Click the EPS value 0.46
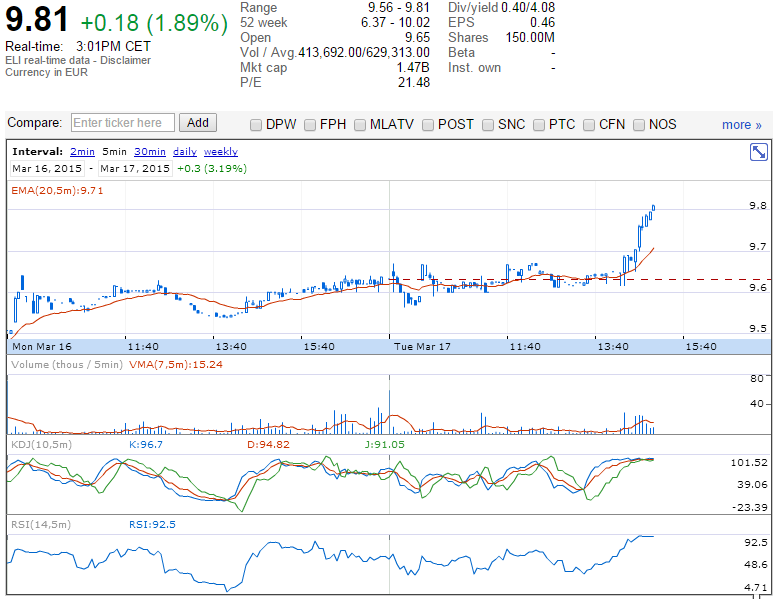 click(x=542, y=23)
